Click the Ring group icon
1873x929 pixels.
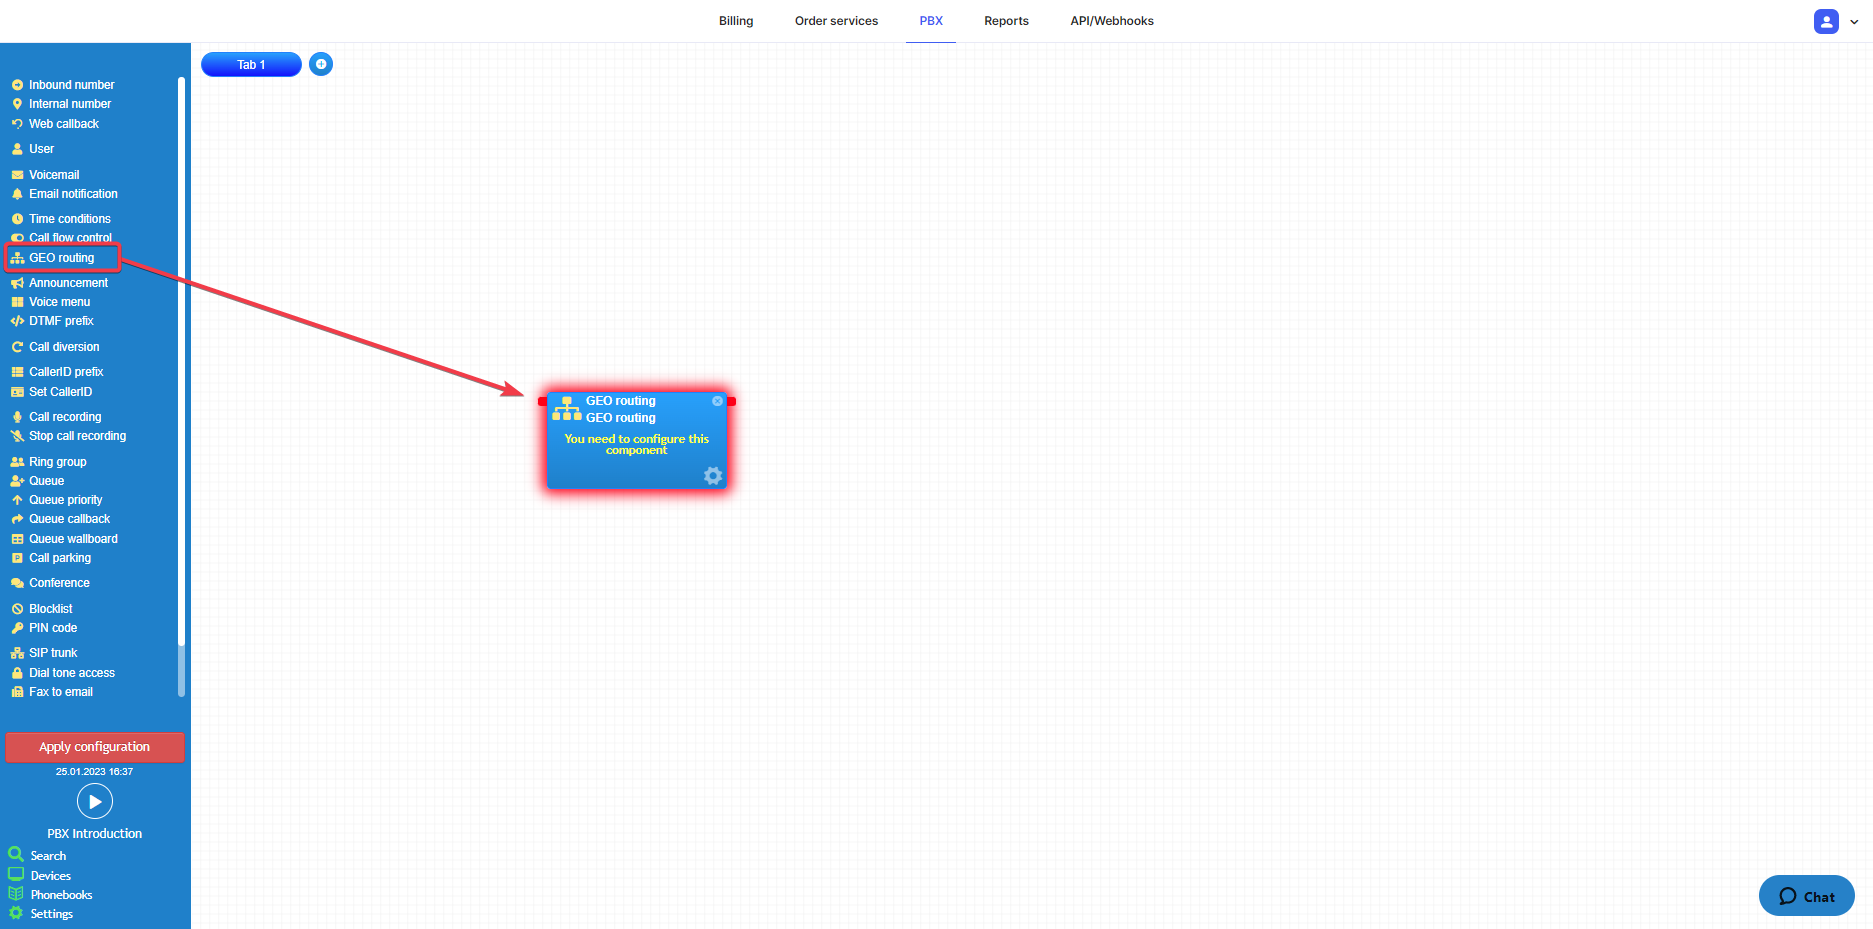(x=17, y=462)
